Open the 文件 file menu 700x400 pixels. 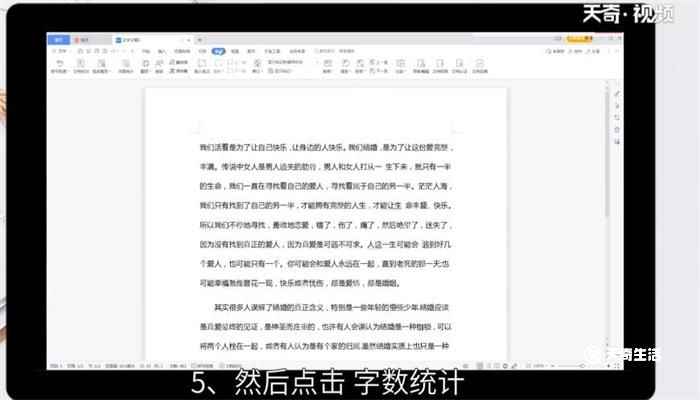(58, 51)
